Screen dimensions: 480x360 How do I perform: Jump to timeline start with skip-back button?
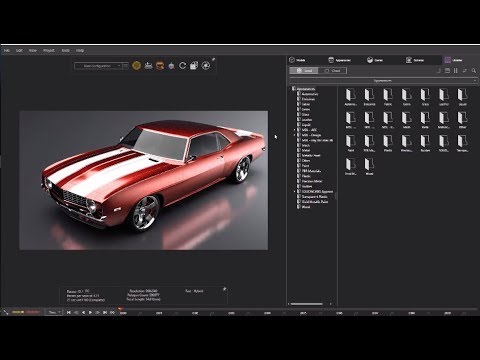click(x=69, y=312)
